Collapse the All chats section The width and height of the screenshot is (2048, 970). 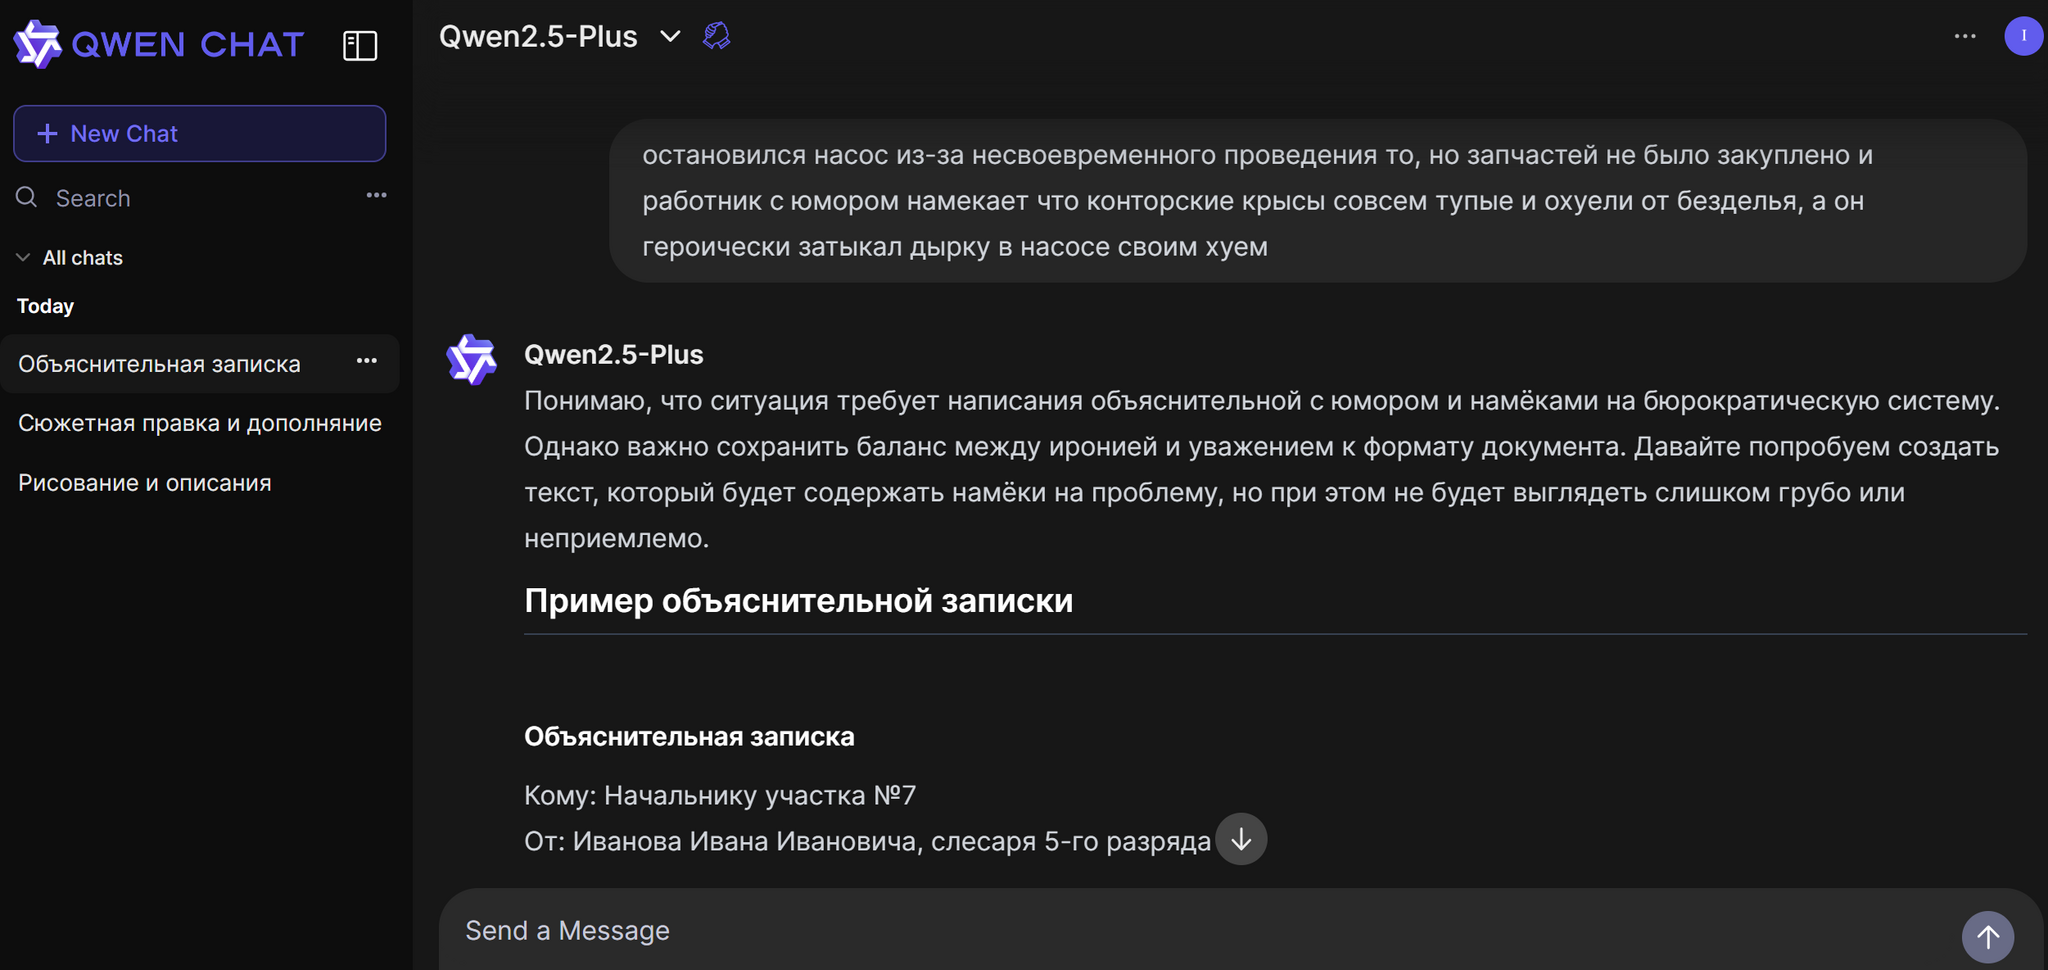click(x=24, y=258)
